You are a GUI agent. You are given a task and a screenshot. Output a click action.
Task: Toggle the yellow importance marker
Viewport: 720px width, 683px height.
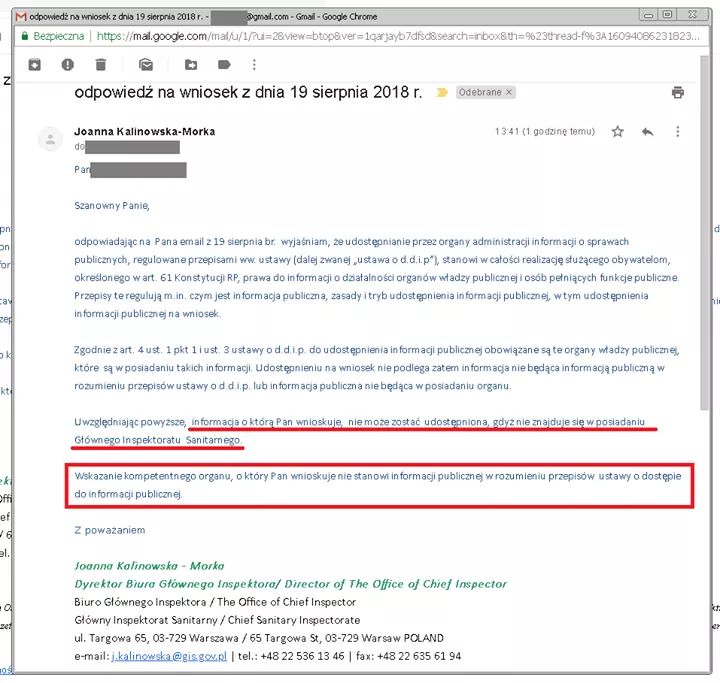click(x=442, y=92)
